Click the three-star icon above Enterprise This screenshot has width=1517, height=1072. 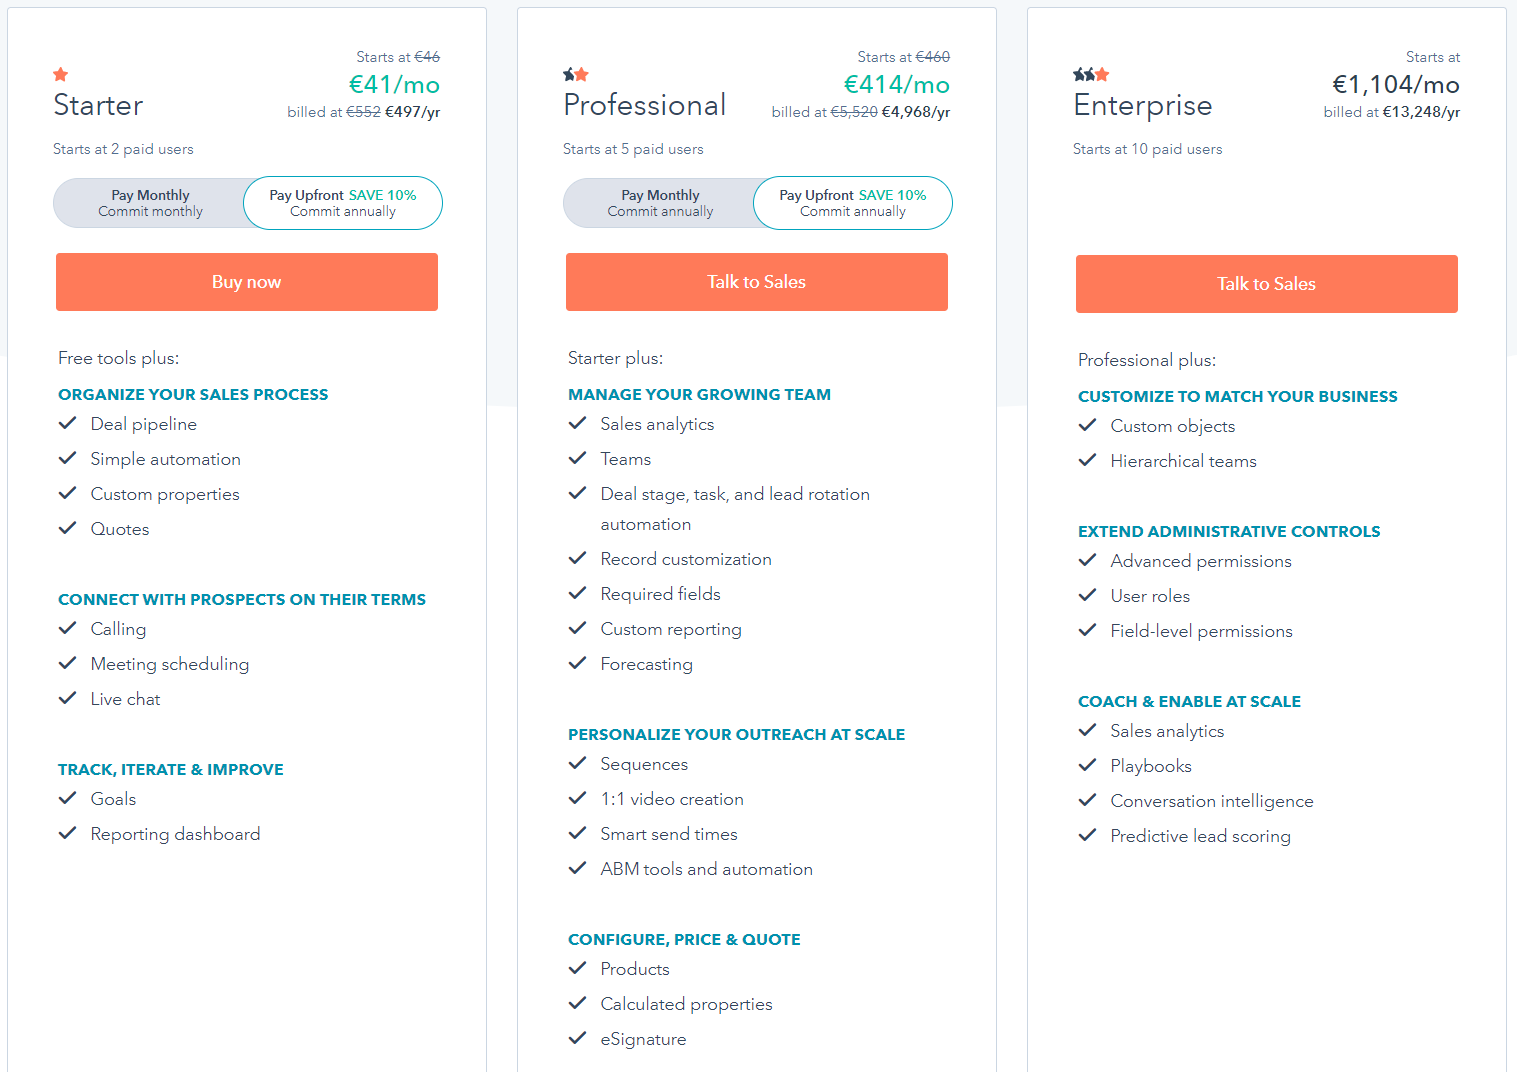1092,73
